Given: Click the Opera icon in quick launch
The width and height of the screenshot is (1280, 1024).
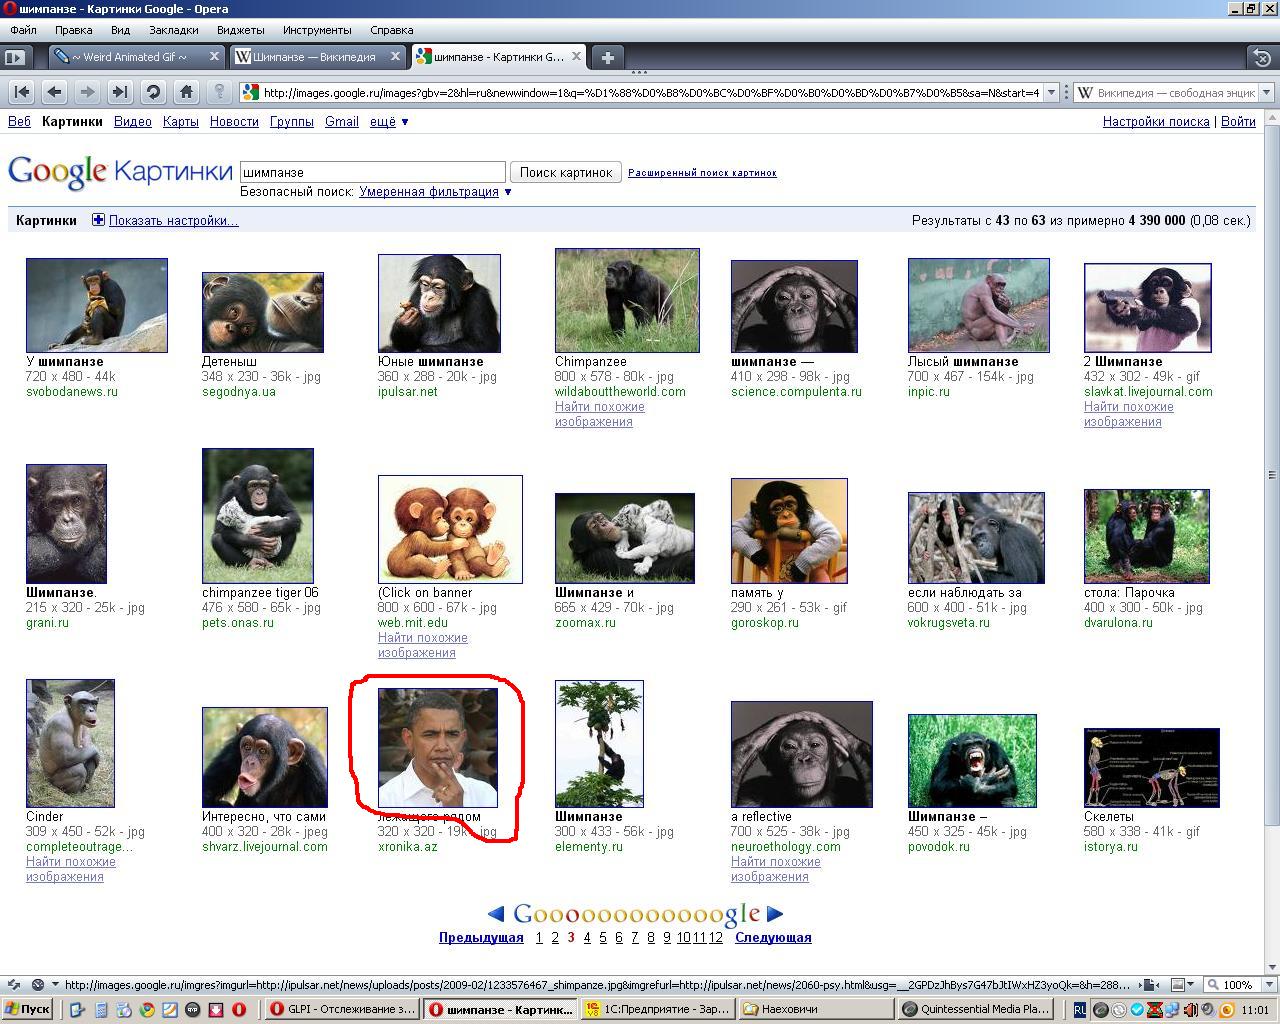Looking at the screenshot, I should coord(239,1010).
